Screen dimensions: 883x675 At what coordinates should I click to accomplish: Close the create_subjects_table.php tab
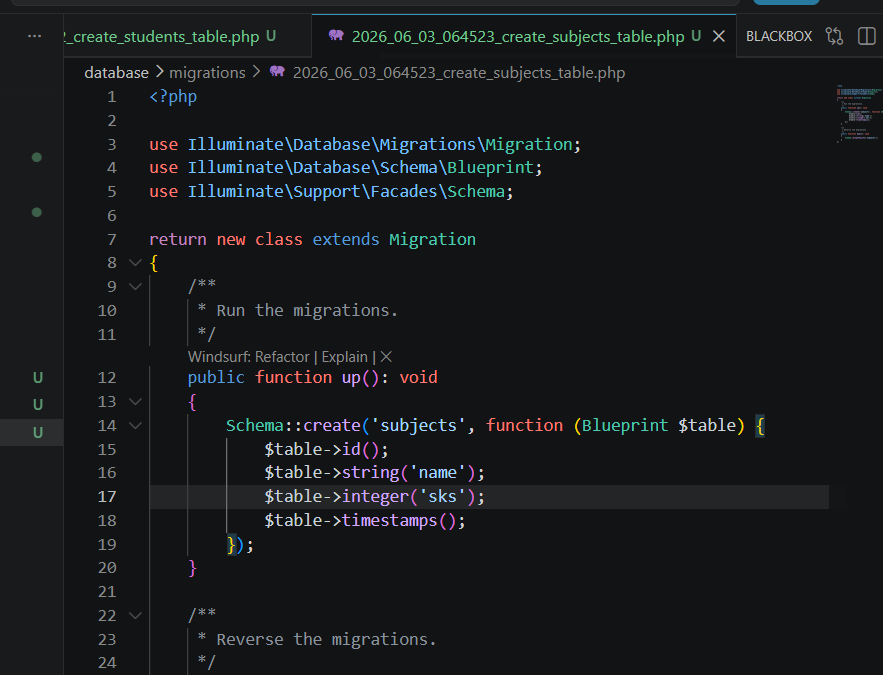coord(719,37)
